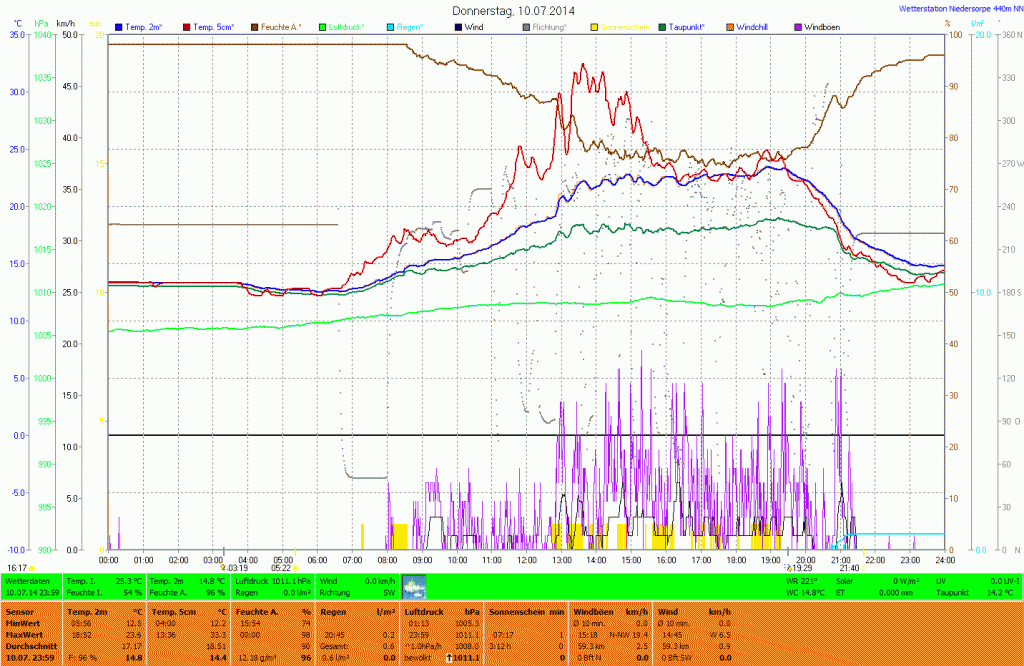Click the brown Feuchte A. legend square

click(x=254, y=27)
